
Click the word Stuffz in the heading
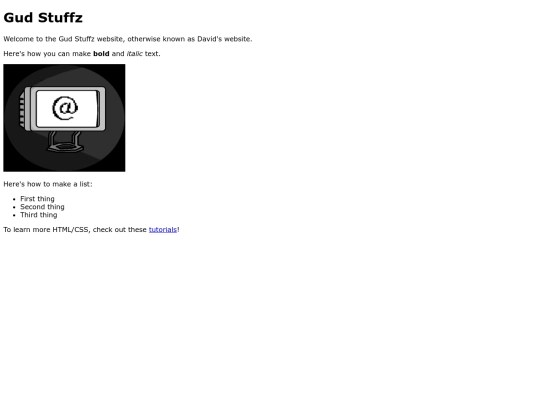(x=60, y=18)
